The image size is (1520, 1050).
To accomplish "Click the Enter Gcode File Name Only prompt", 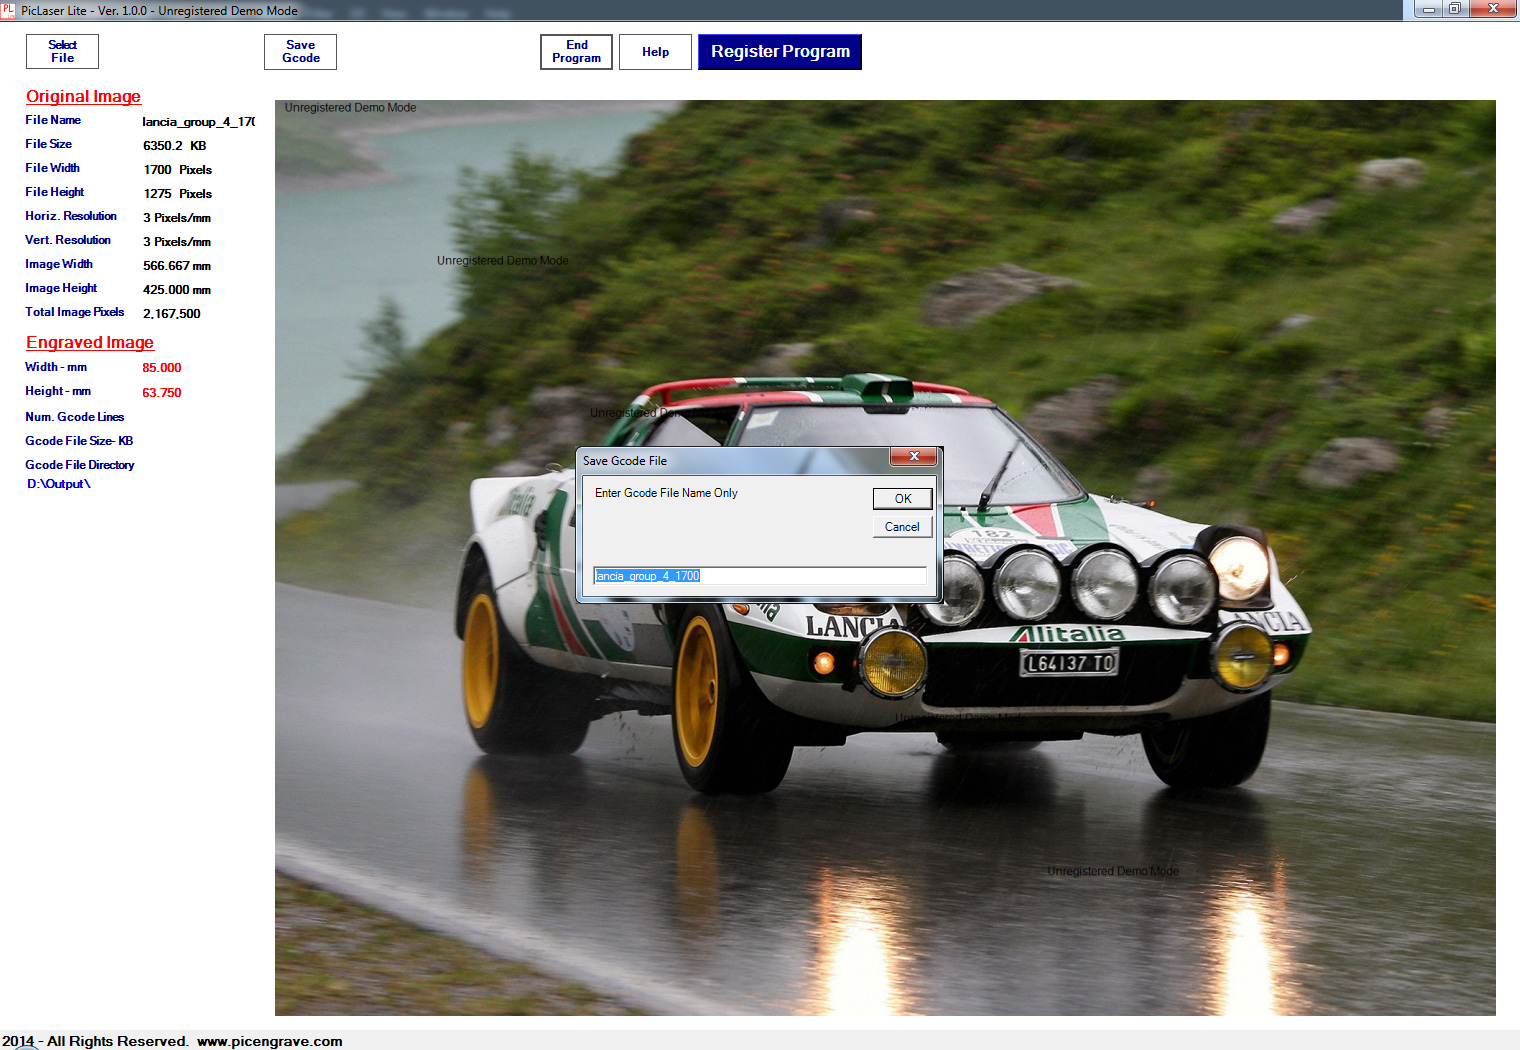I will pyautogui.click(x=666, y=493).
